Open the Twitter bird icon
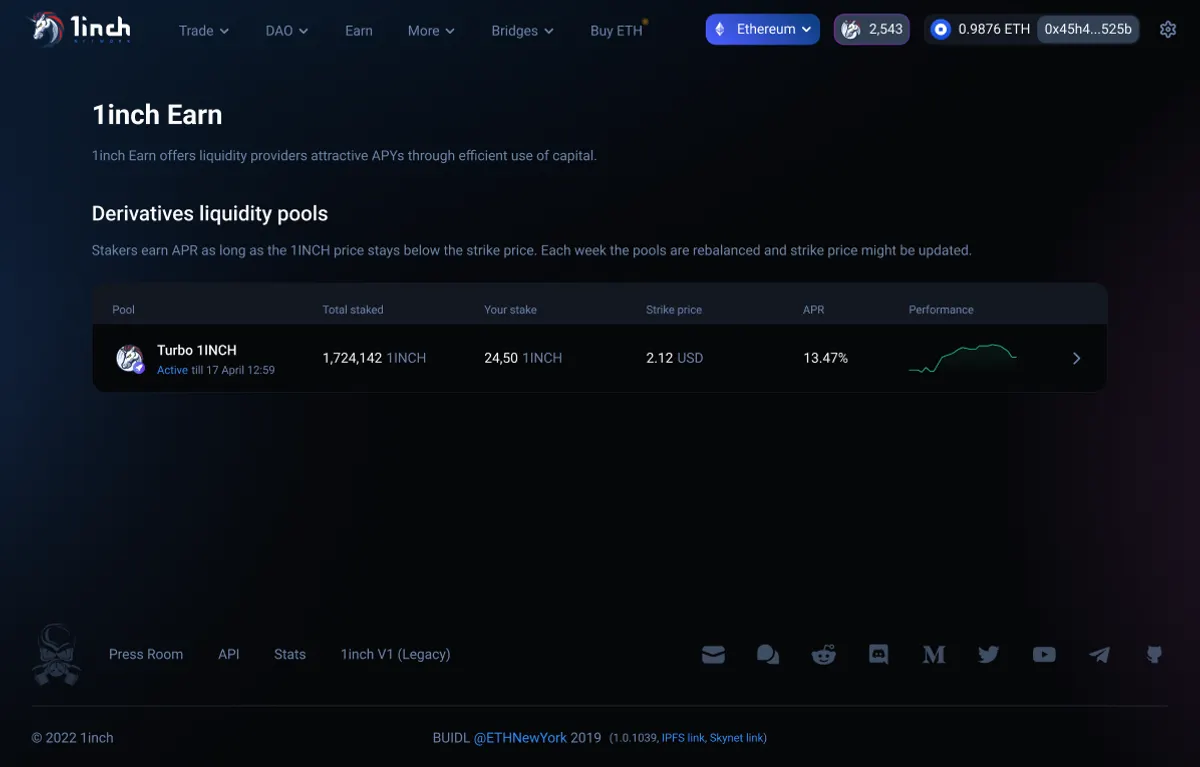Screen dimensions: 1200x767 tap(989, 654)
